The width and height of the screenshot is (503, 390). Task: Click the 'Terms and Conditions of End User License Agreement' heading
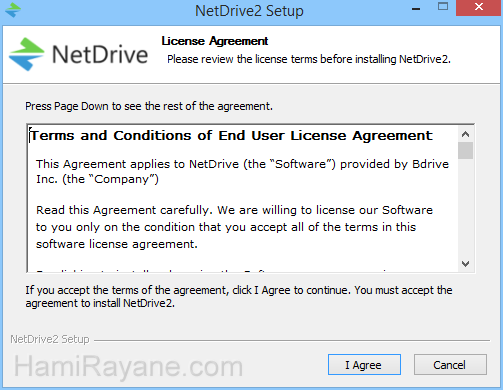[x=231, y=136]
